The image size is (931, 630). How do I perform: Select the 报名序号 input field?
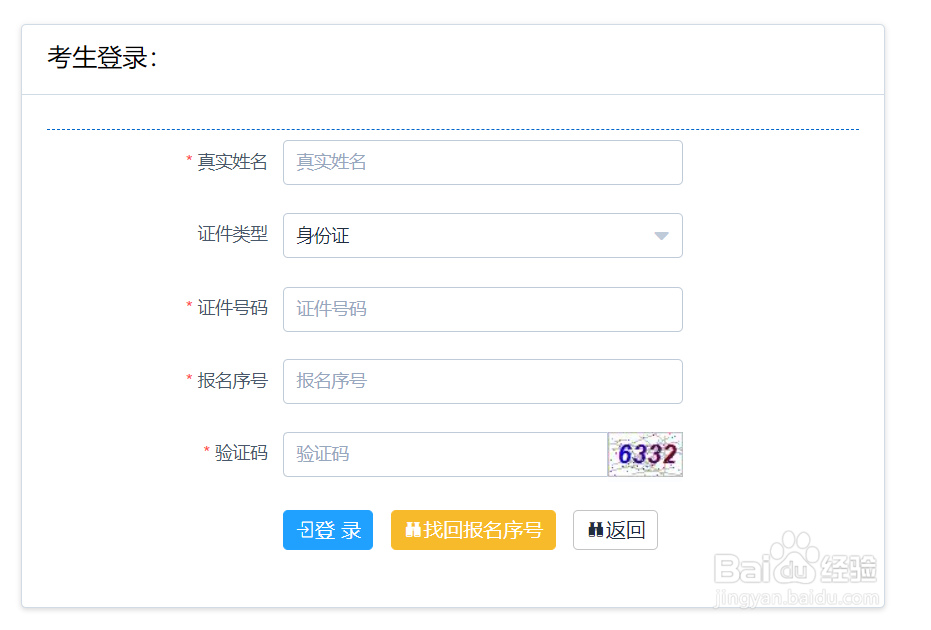(482, 381)
